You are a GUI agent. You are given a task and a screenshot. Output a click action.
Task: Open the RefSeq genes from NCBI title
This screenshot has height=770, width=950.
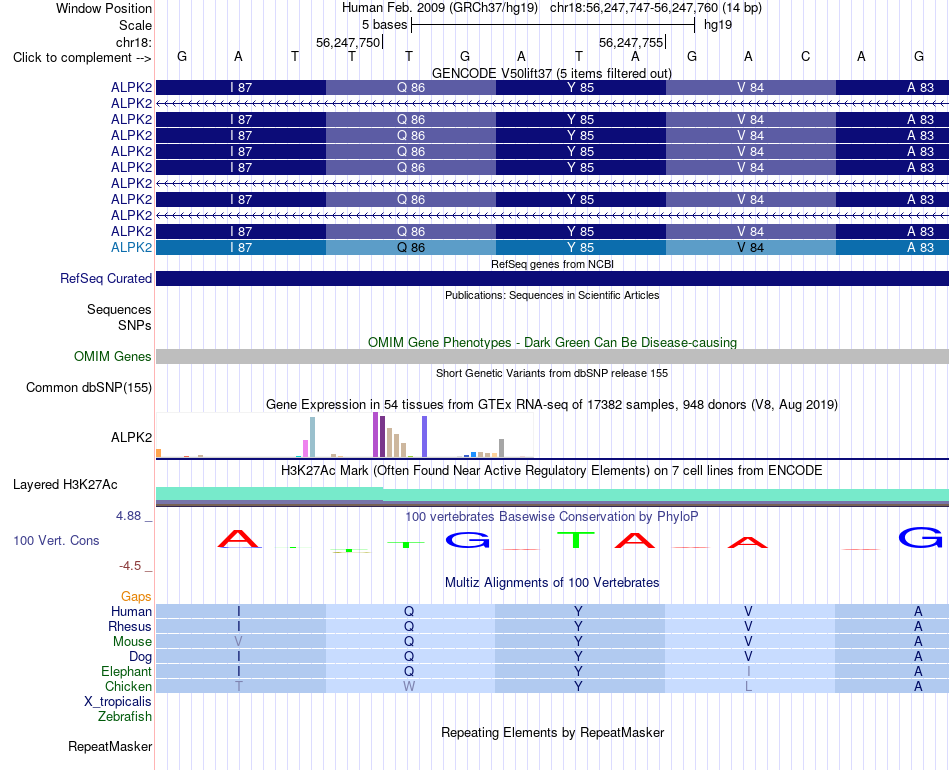click(x=552, y=264)
